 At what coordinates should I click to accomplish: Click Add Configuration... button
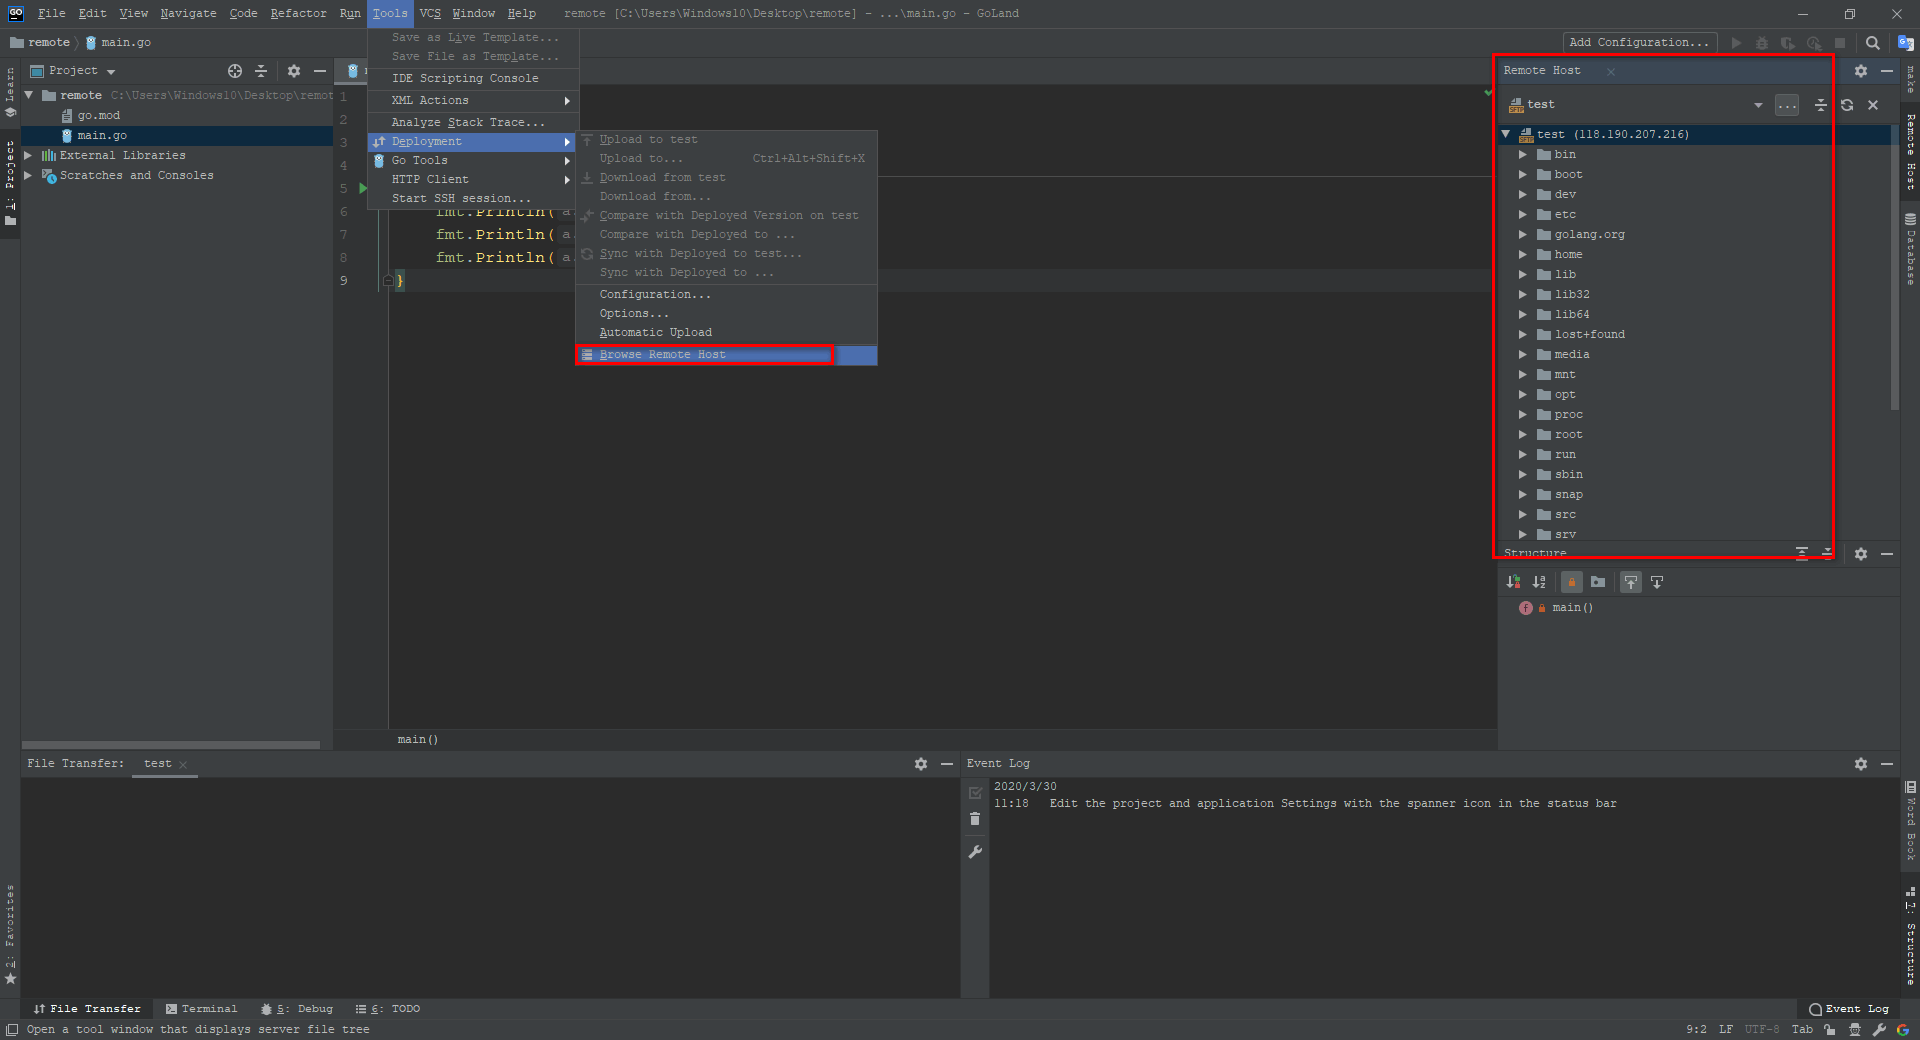click(x=1639, y=43)
